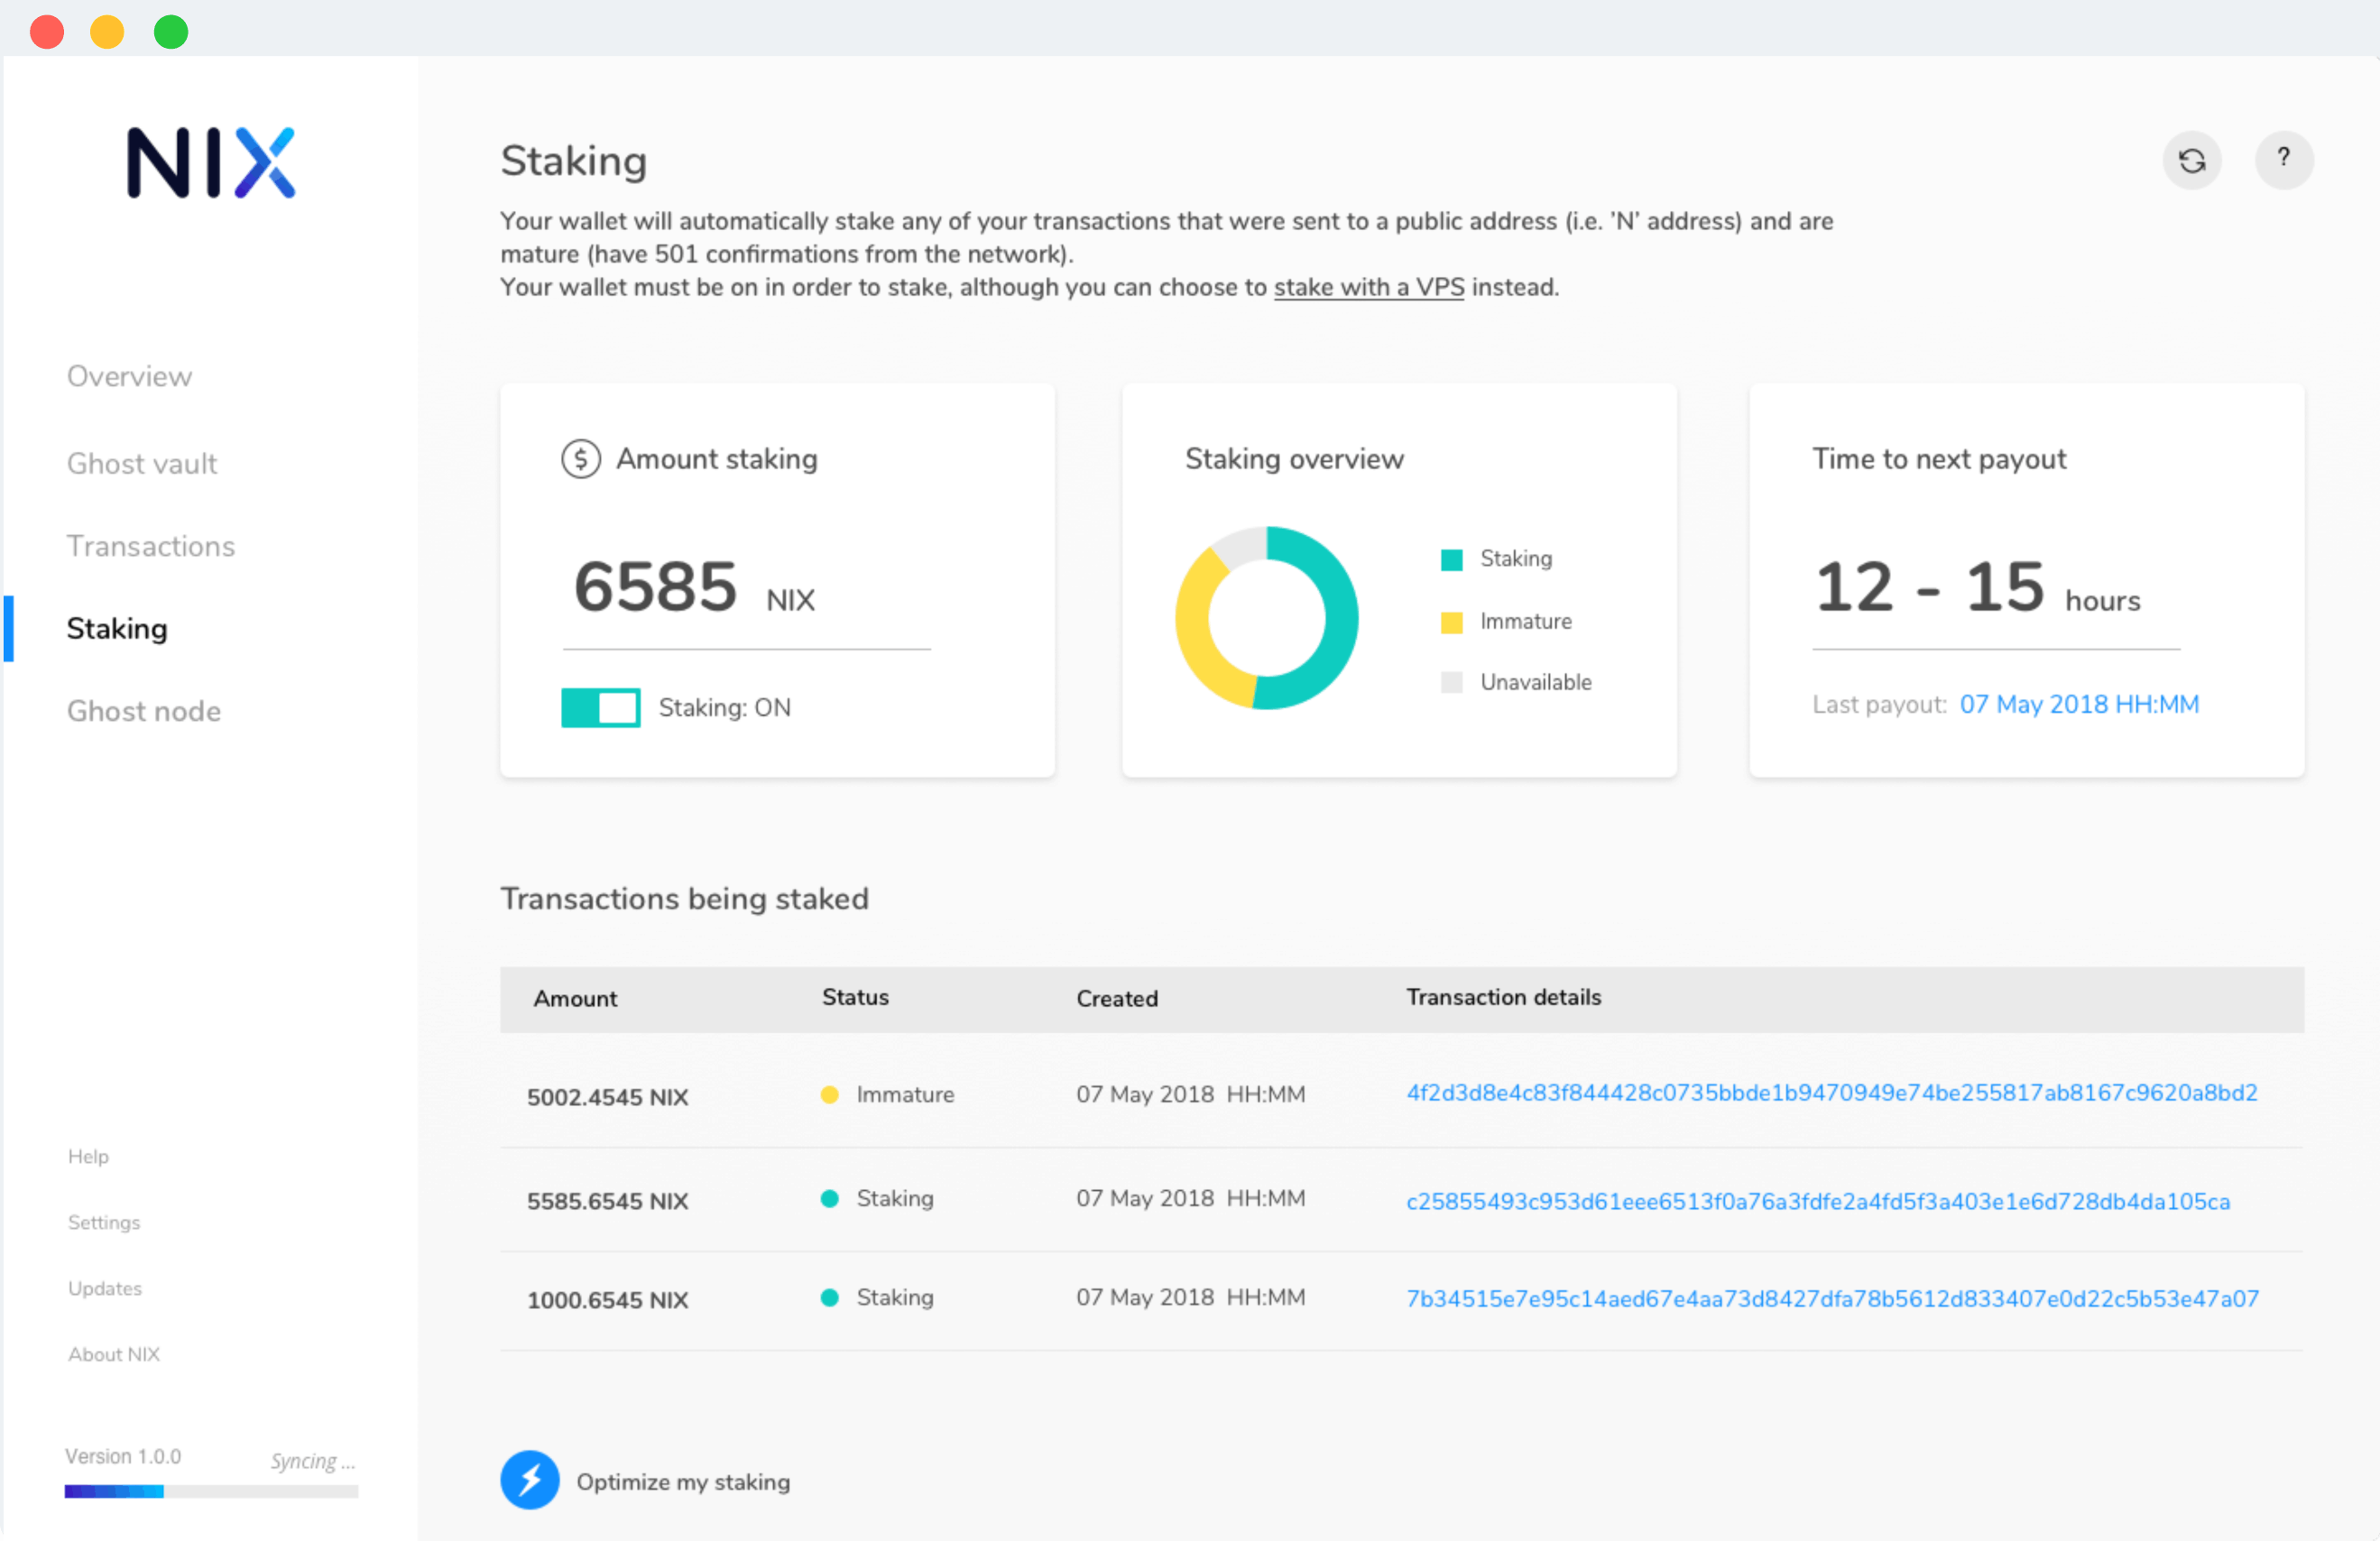Viewport: 2380px width, 1541px height.
Task: Click the NIX logo in the sidebar
Action: [x=211, y=162]
